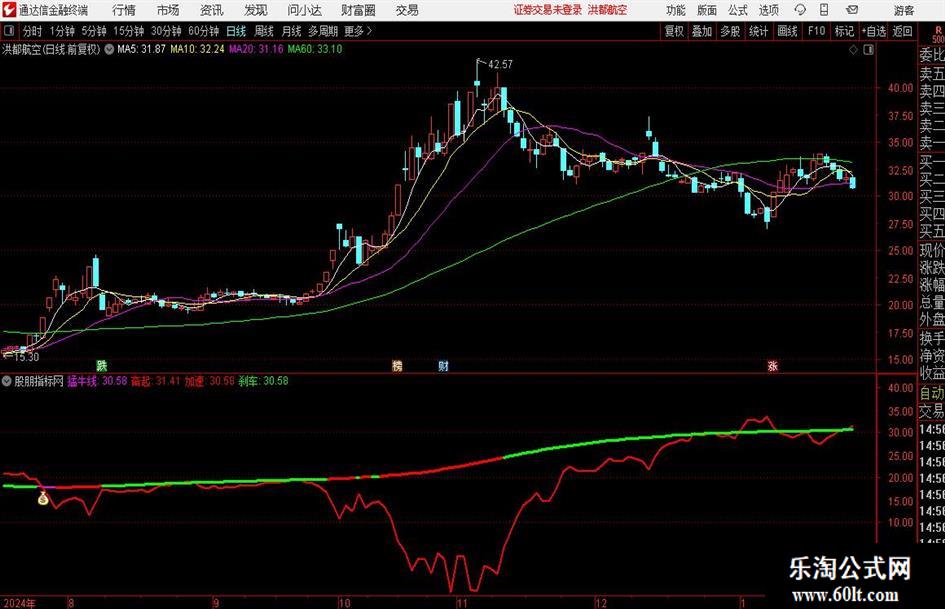Toggle the left sidebar panel icon
The height and width of the screenshot is (609, 945).
point(9,31)
